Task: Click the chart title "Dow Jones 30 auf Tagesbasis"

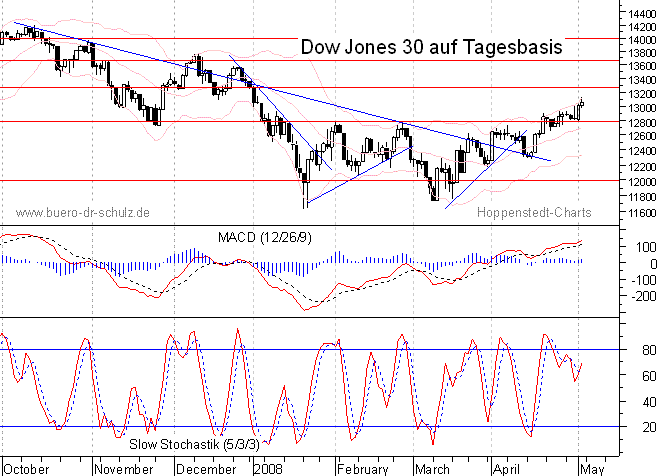Action: 431,47
